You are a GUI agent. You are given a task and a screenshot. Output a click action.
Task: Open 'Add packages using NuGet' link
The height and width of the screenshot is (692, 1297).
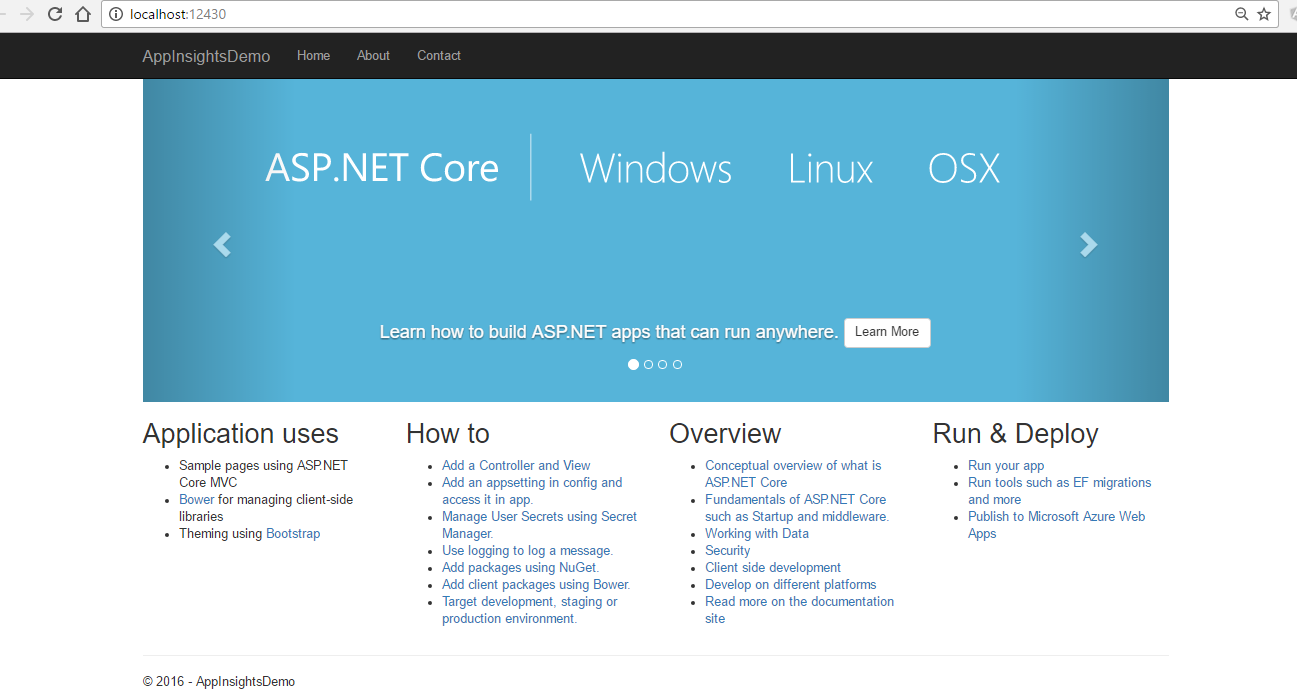pos(520,567)
